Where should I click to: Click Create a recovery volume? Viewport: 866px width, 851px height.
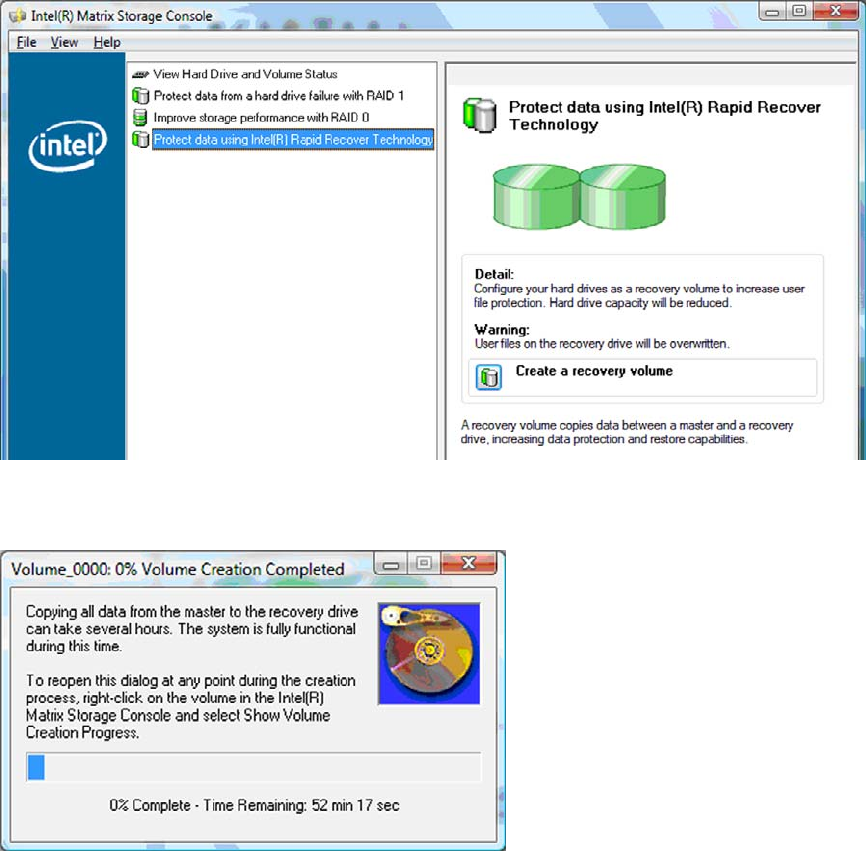pyautogui.click(x=594, y=371)
